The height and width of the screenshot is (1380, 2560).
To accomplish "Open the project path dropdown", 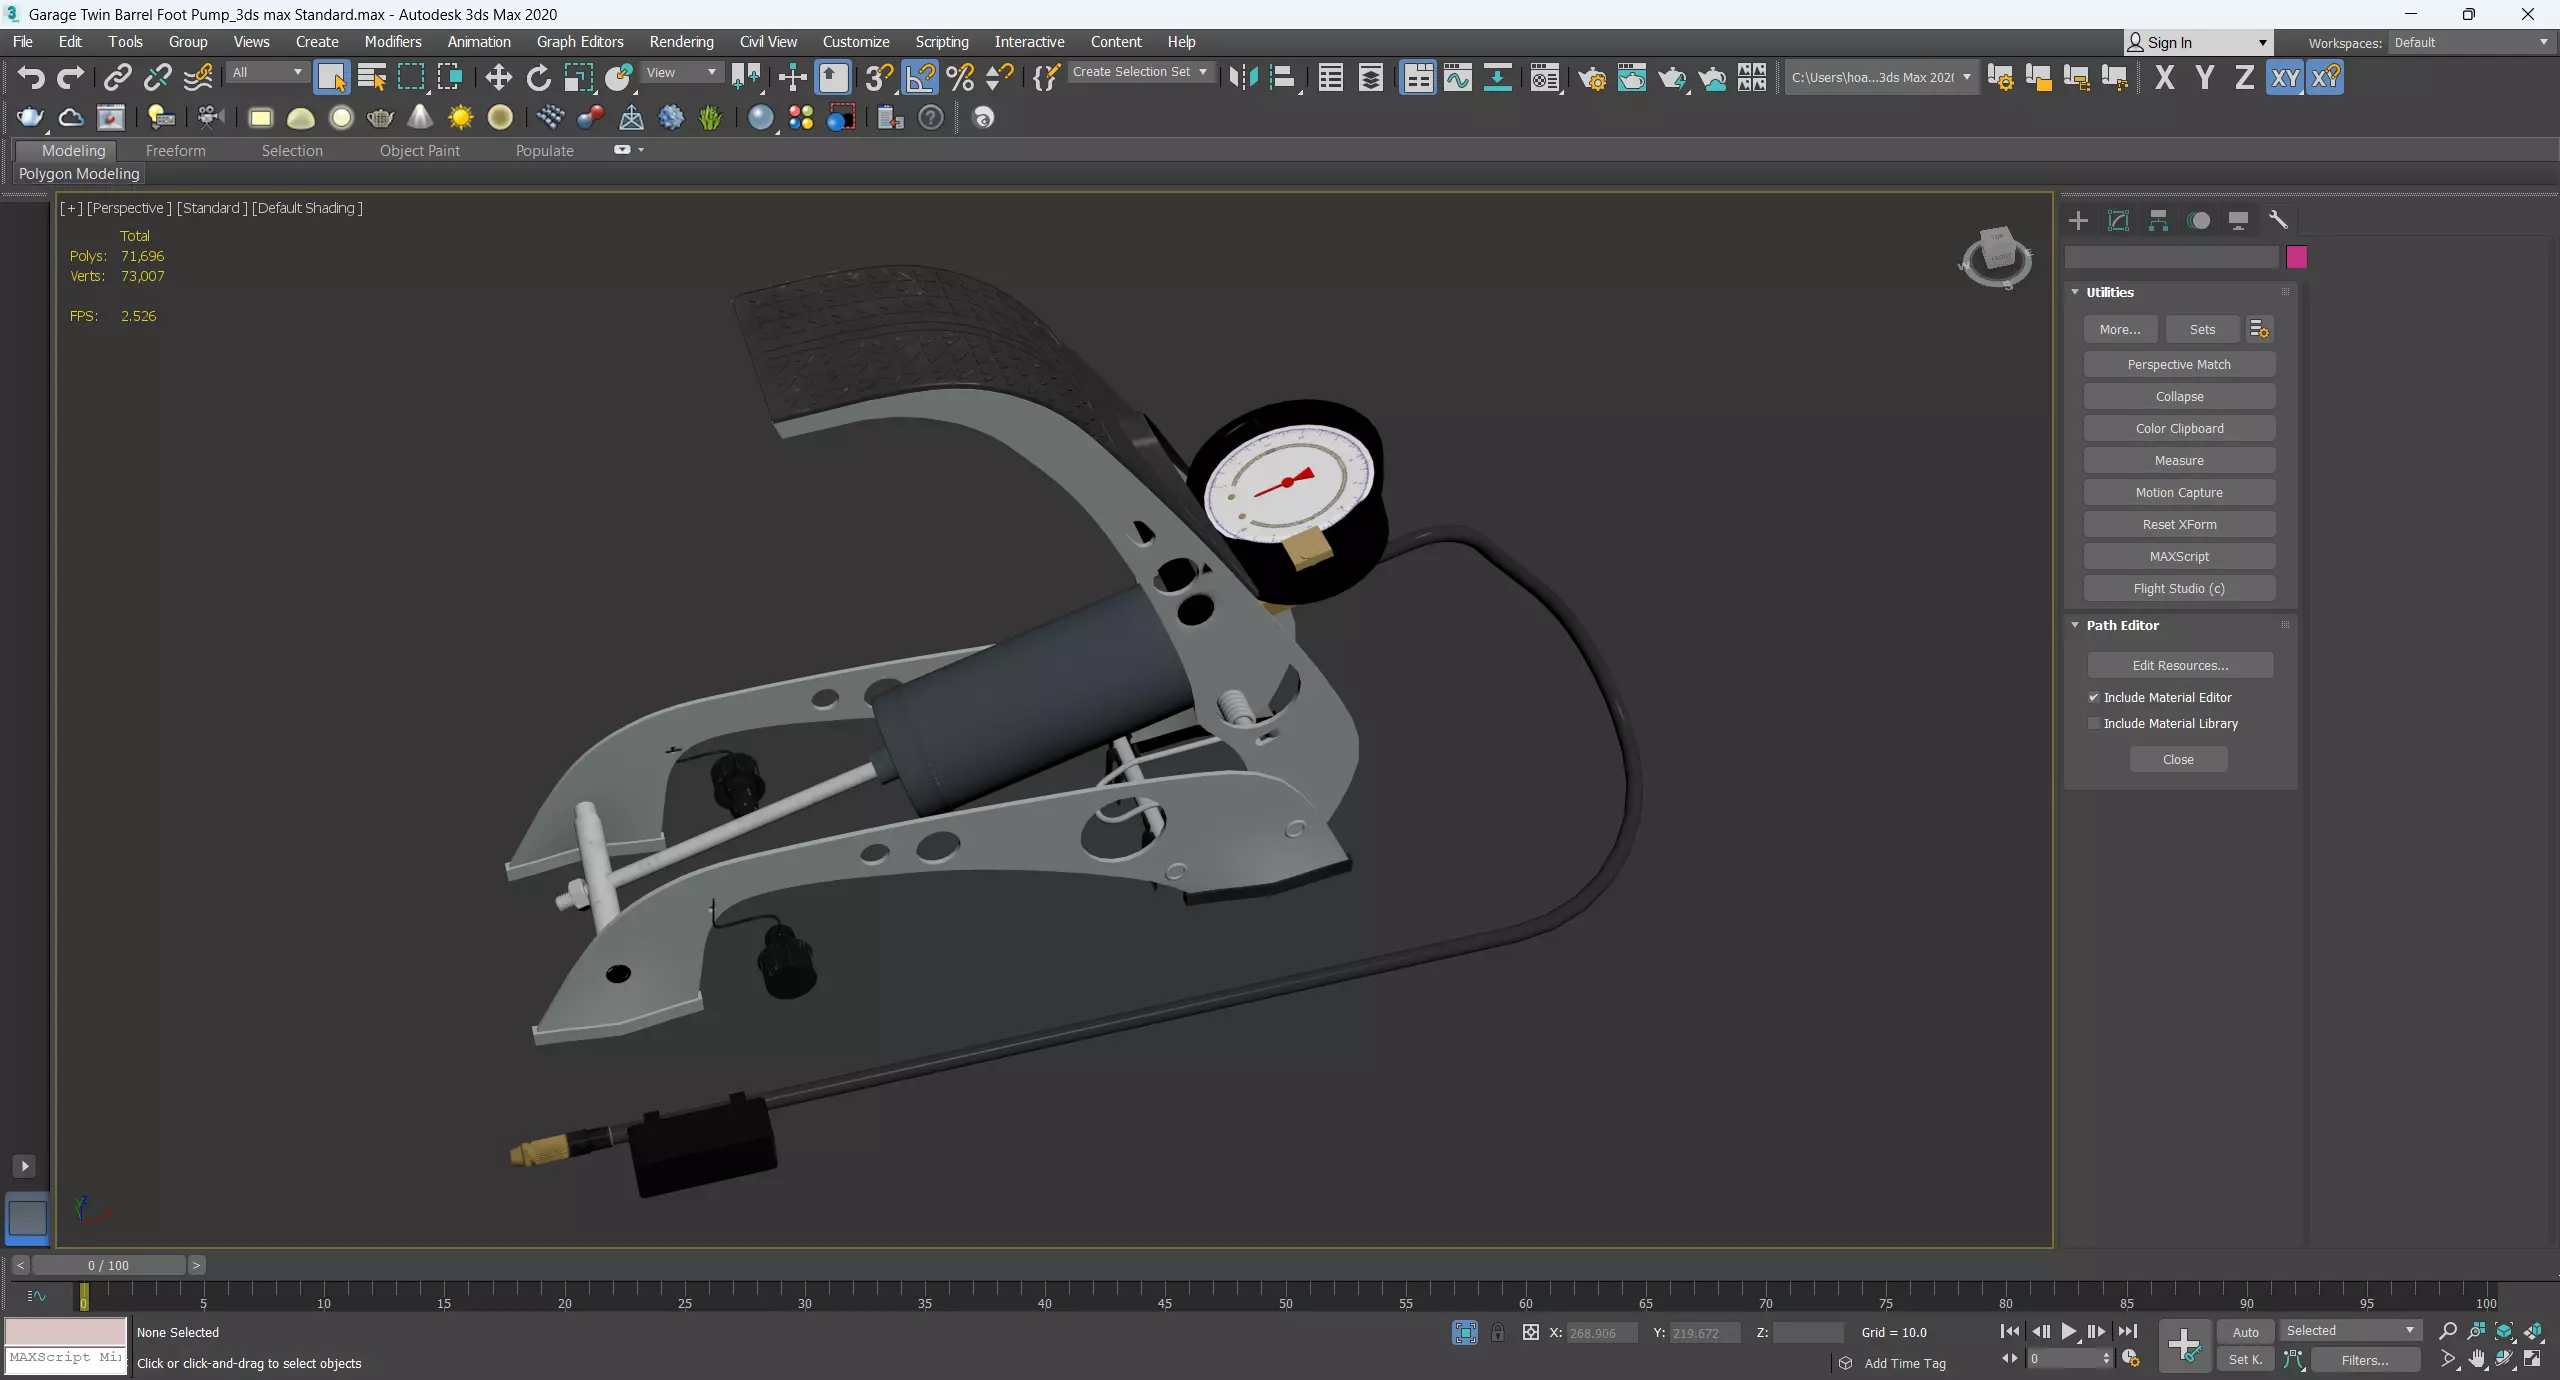I will tap(1881, 77).
